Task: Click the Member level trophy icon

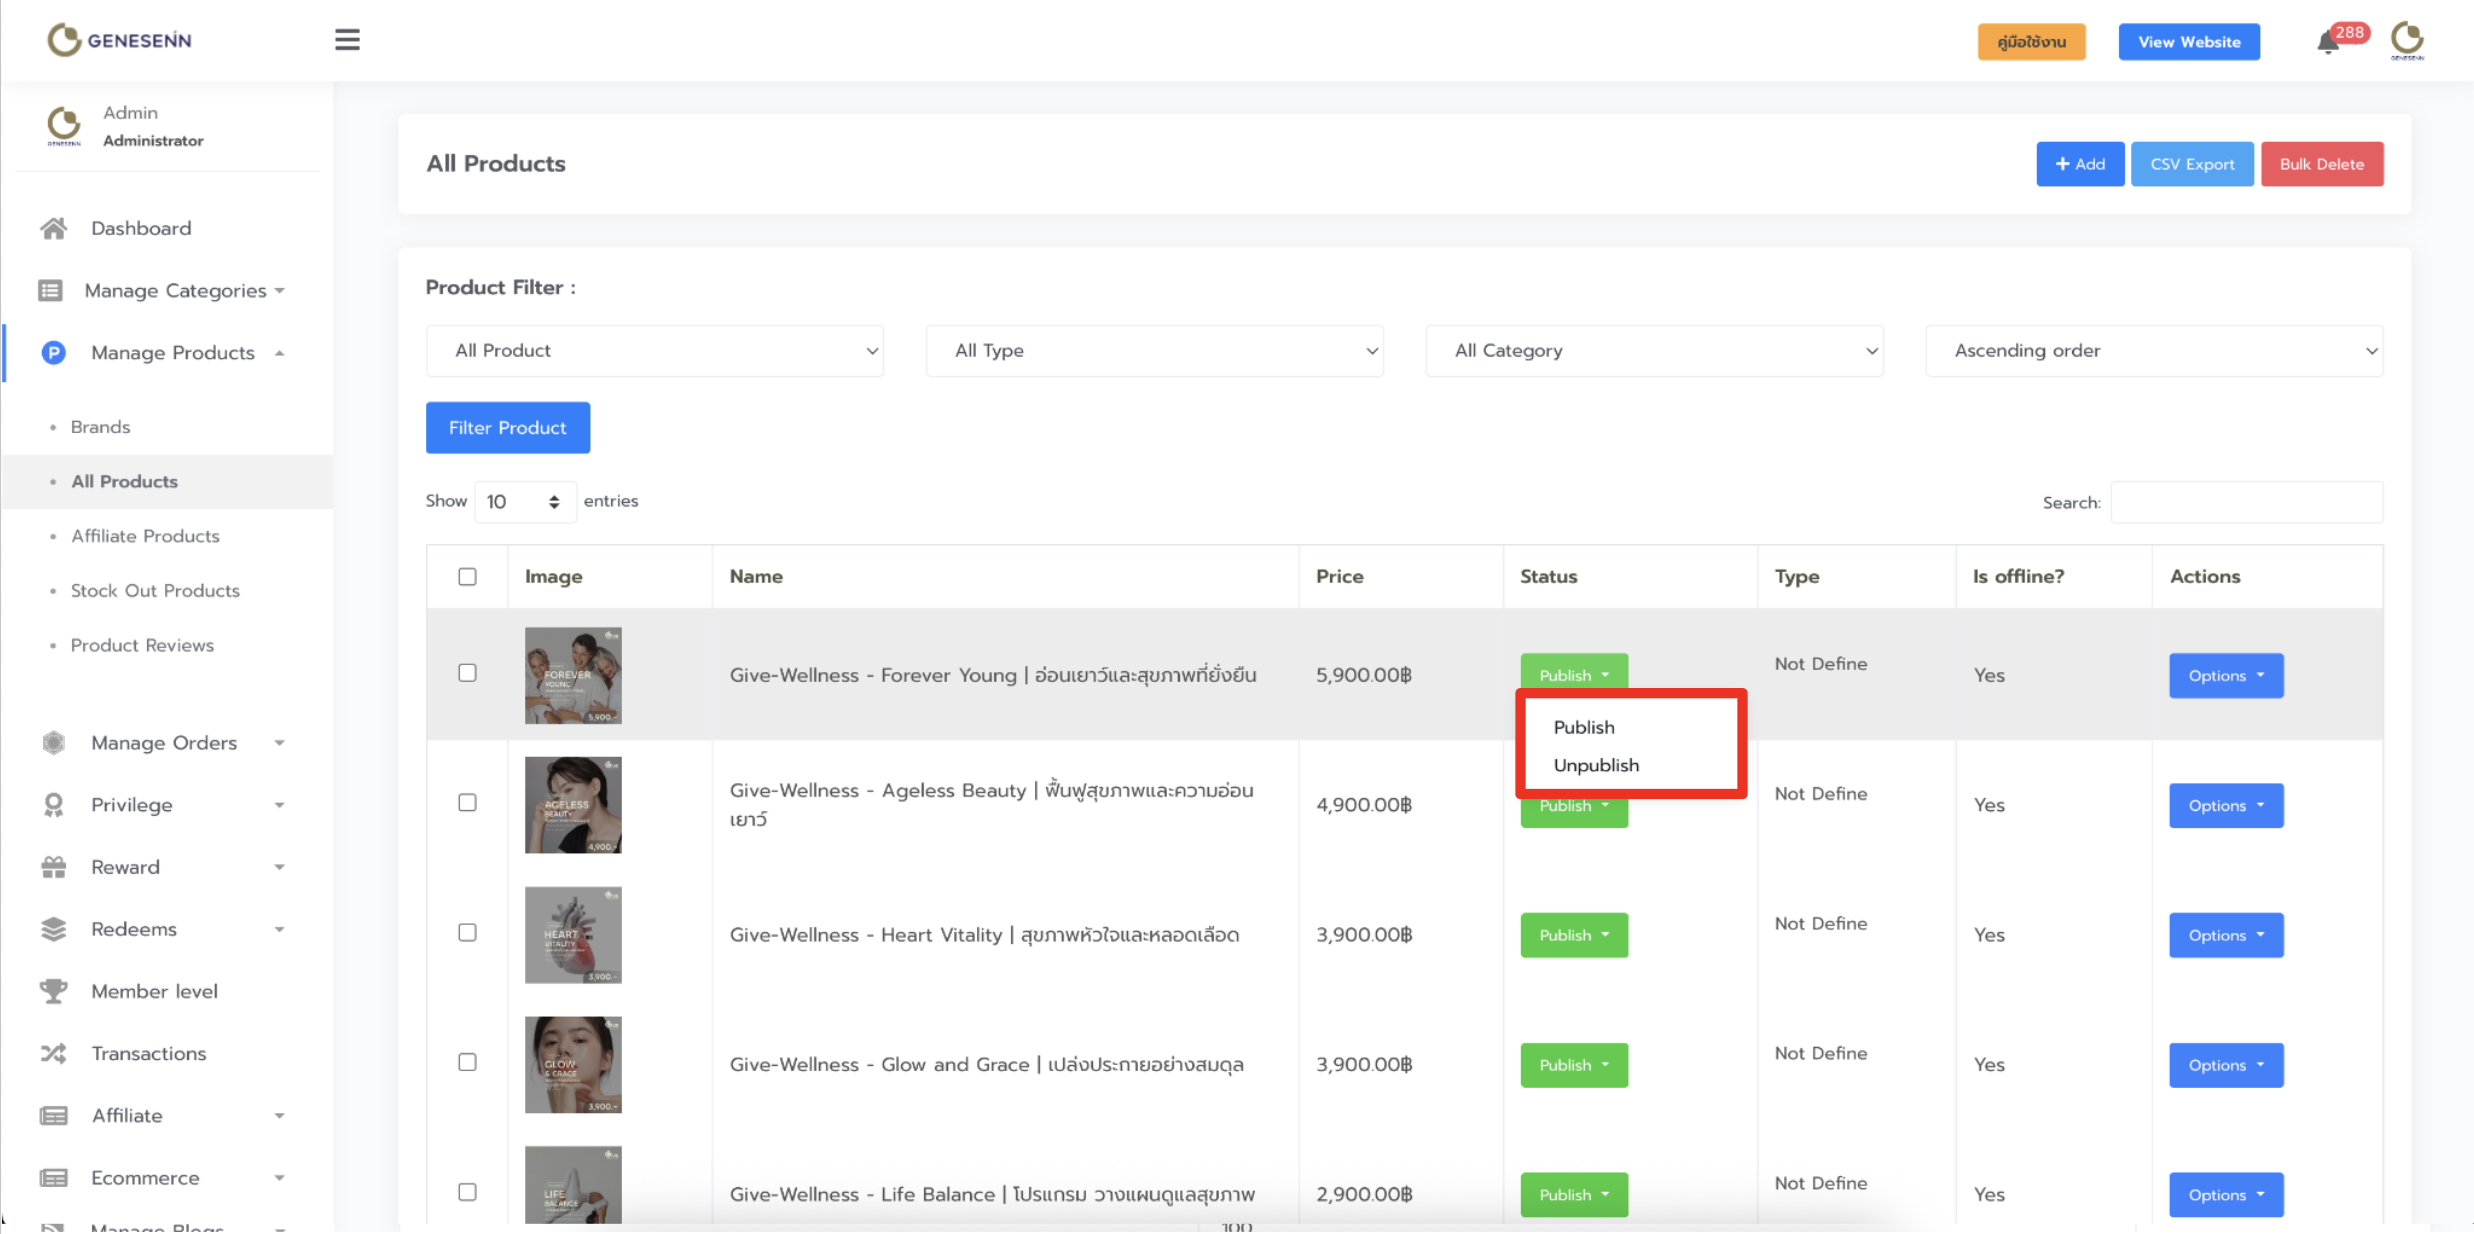Action: tap(54, 991)
